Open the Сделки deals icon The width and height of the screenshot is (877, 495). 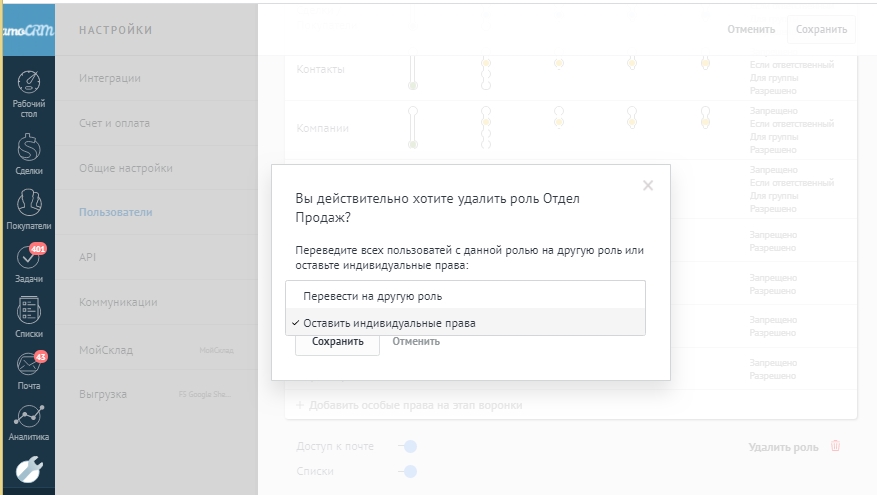pyautogui.click(x=29, y=150)
